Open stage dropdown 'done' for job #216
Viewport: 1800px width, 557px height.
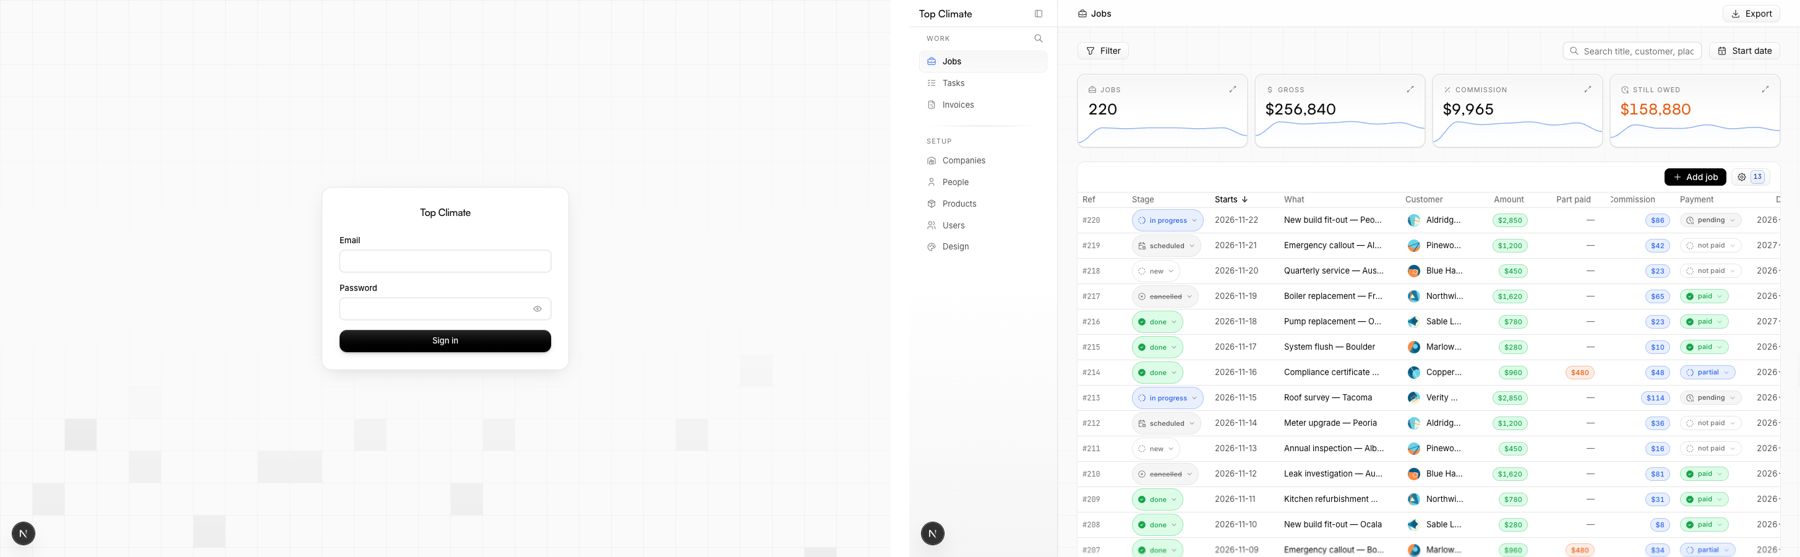pos(1157,322)
